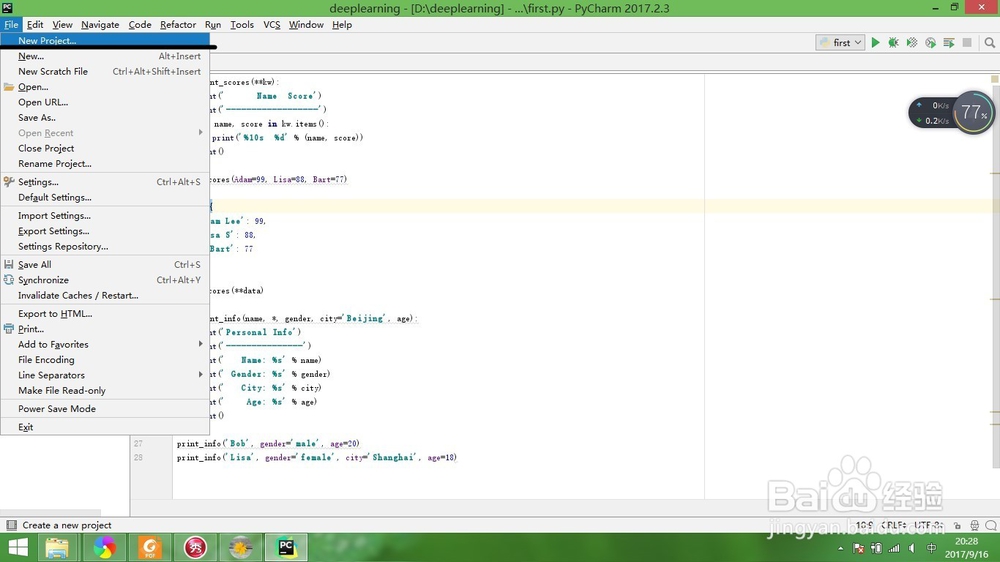Screen dimensions: 1000x562
Task: Click the lock icon in status bar
Action: [x=957, y=526]
